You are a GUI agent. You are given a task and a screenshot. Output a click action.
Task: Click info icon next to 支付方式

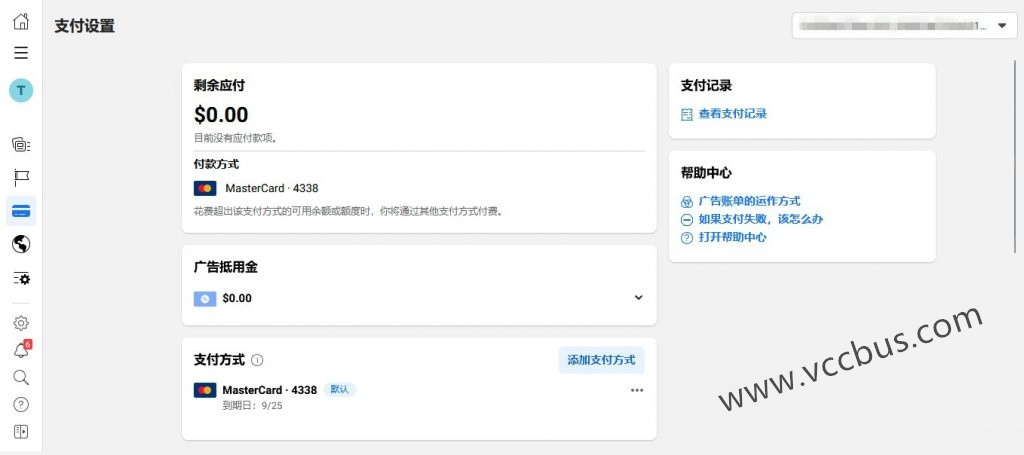click(x=257, y=360)
